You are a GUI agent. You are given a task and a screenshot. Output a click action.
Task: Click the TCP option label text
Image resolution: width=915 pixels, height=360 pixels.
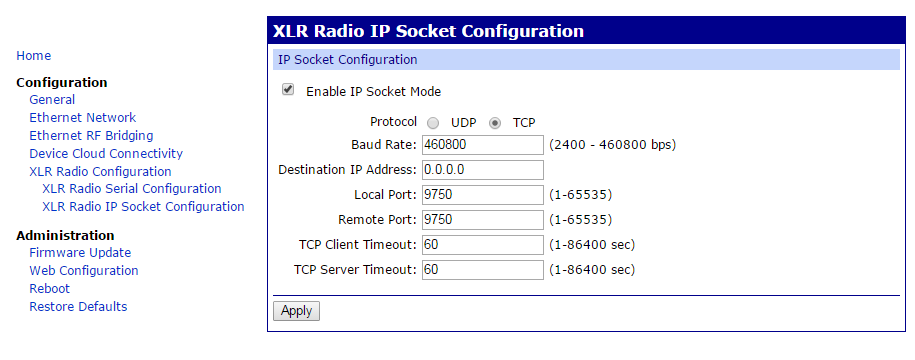coord(524,123)
